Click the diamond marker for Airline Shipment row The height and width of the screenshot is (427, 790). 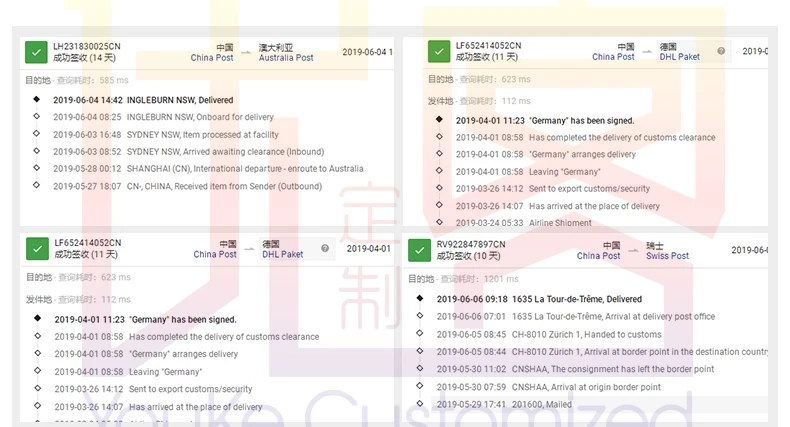point(439,222)
